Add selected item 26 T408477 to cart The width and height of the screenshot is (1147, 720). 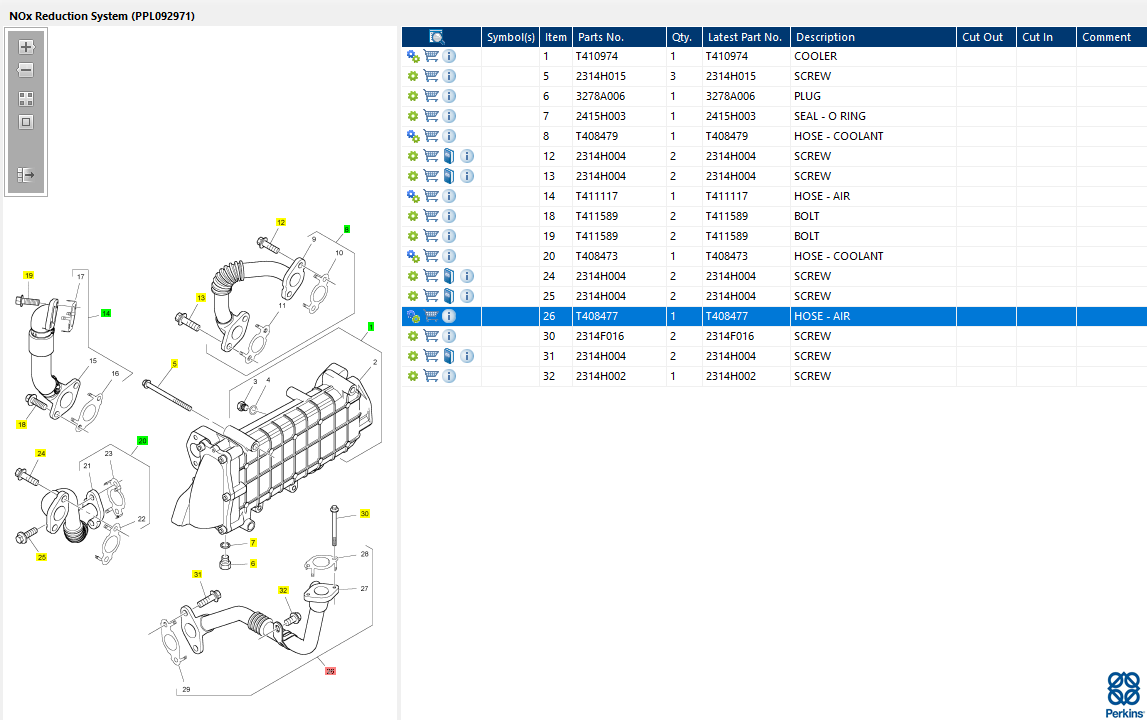[431, 316]
